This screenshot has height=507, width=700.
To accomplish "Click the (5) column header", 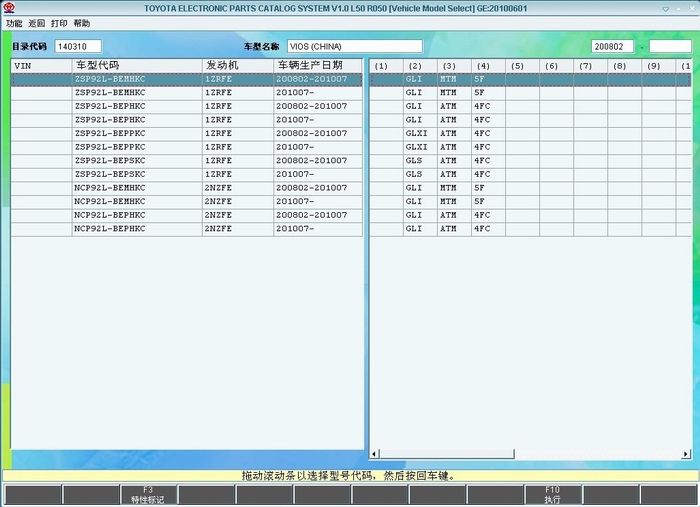I will (x=522, y=66).
